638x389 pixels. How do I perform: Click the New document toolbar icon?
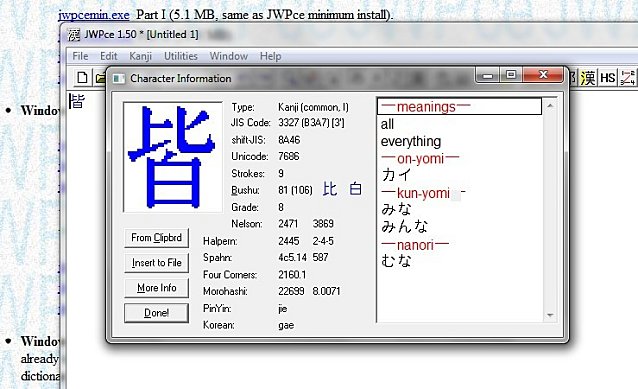[x=82, y=77]
